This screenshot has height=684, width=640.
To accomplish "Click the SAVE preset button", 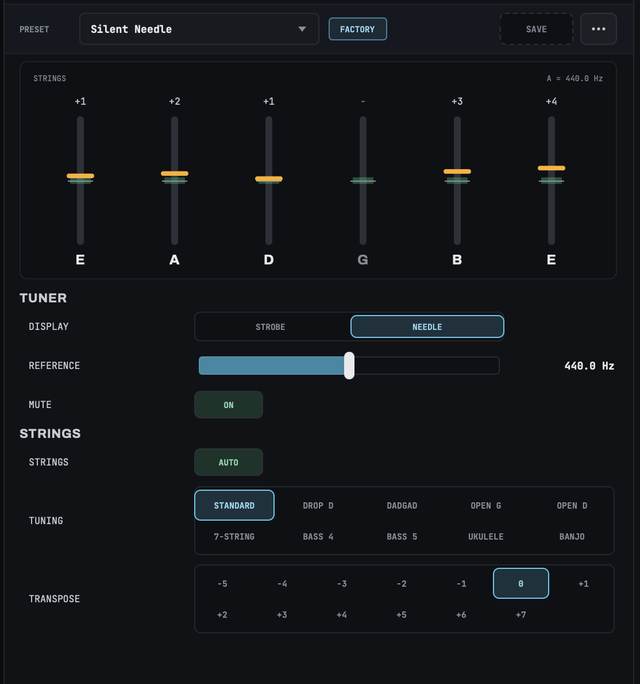I will (x=536, y=29).
